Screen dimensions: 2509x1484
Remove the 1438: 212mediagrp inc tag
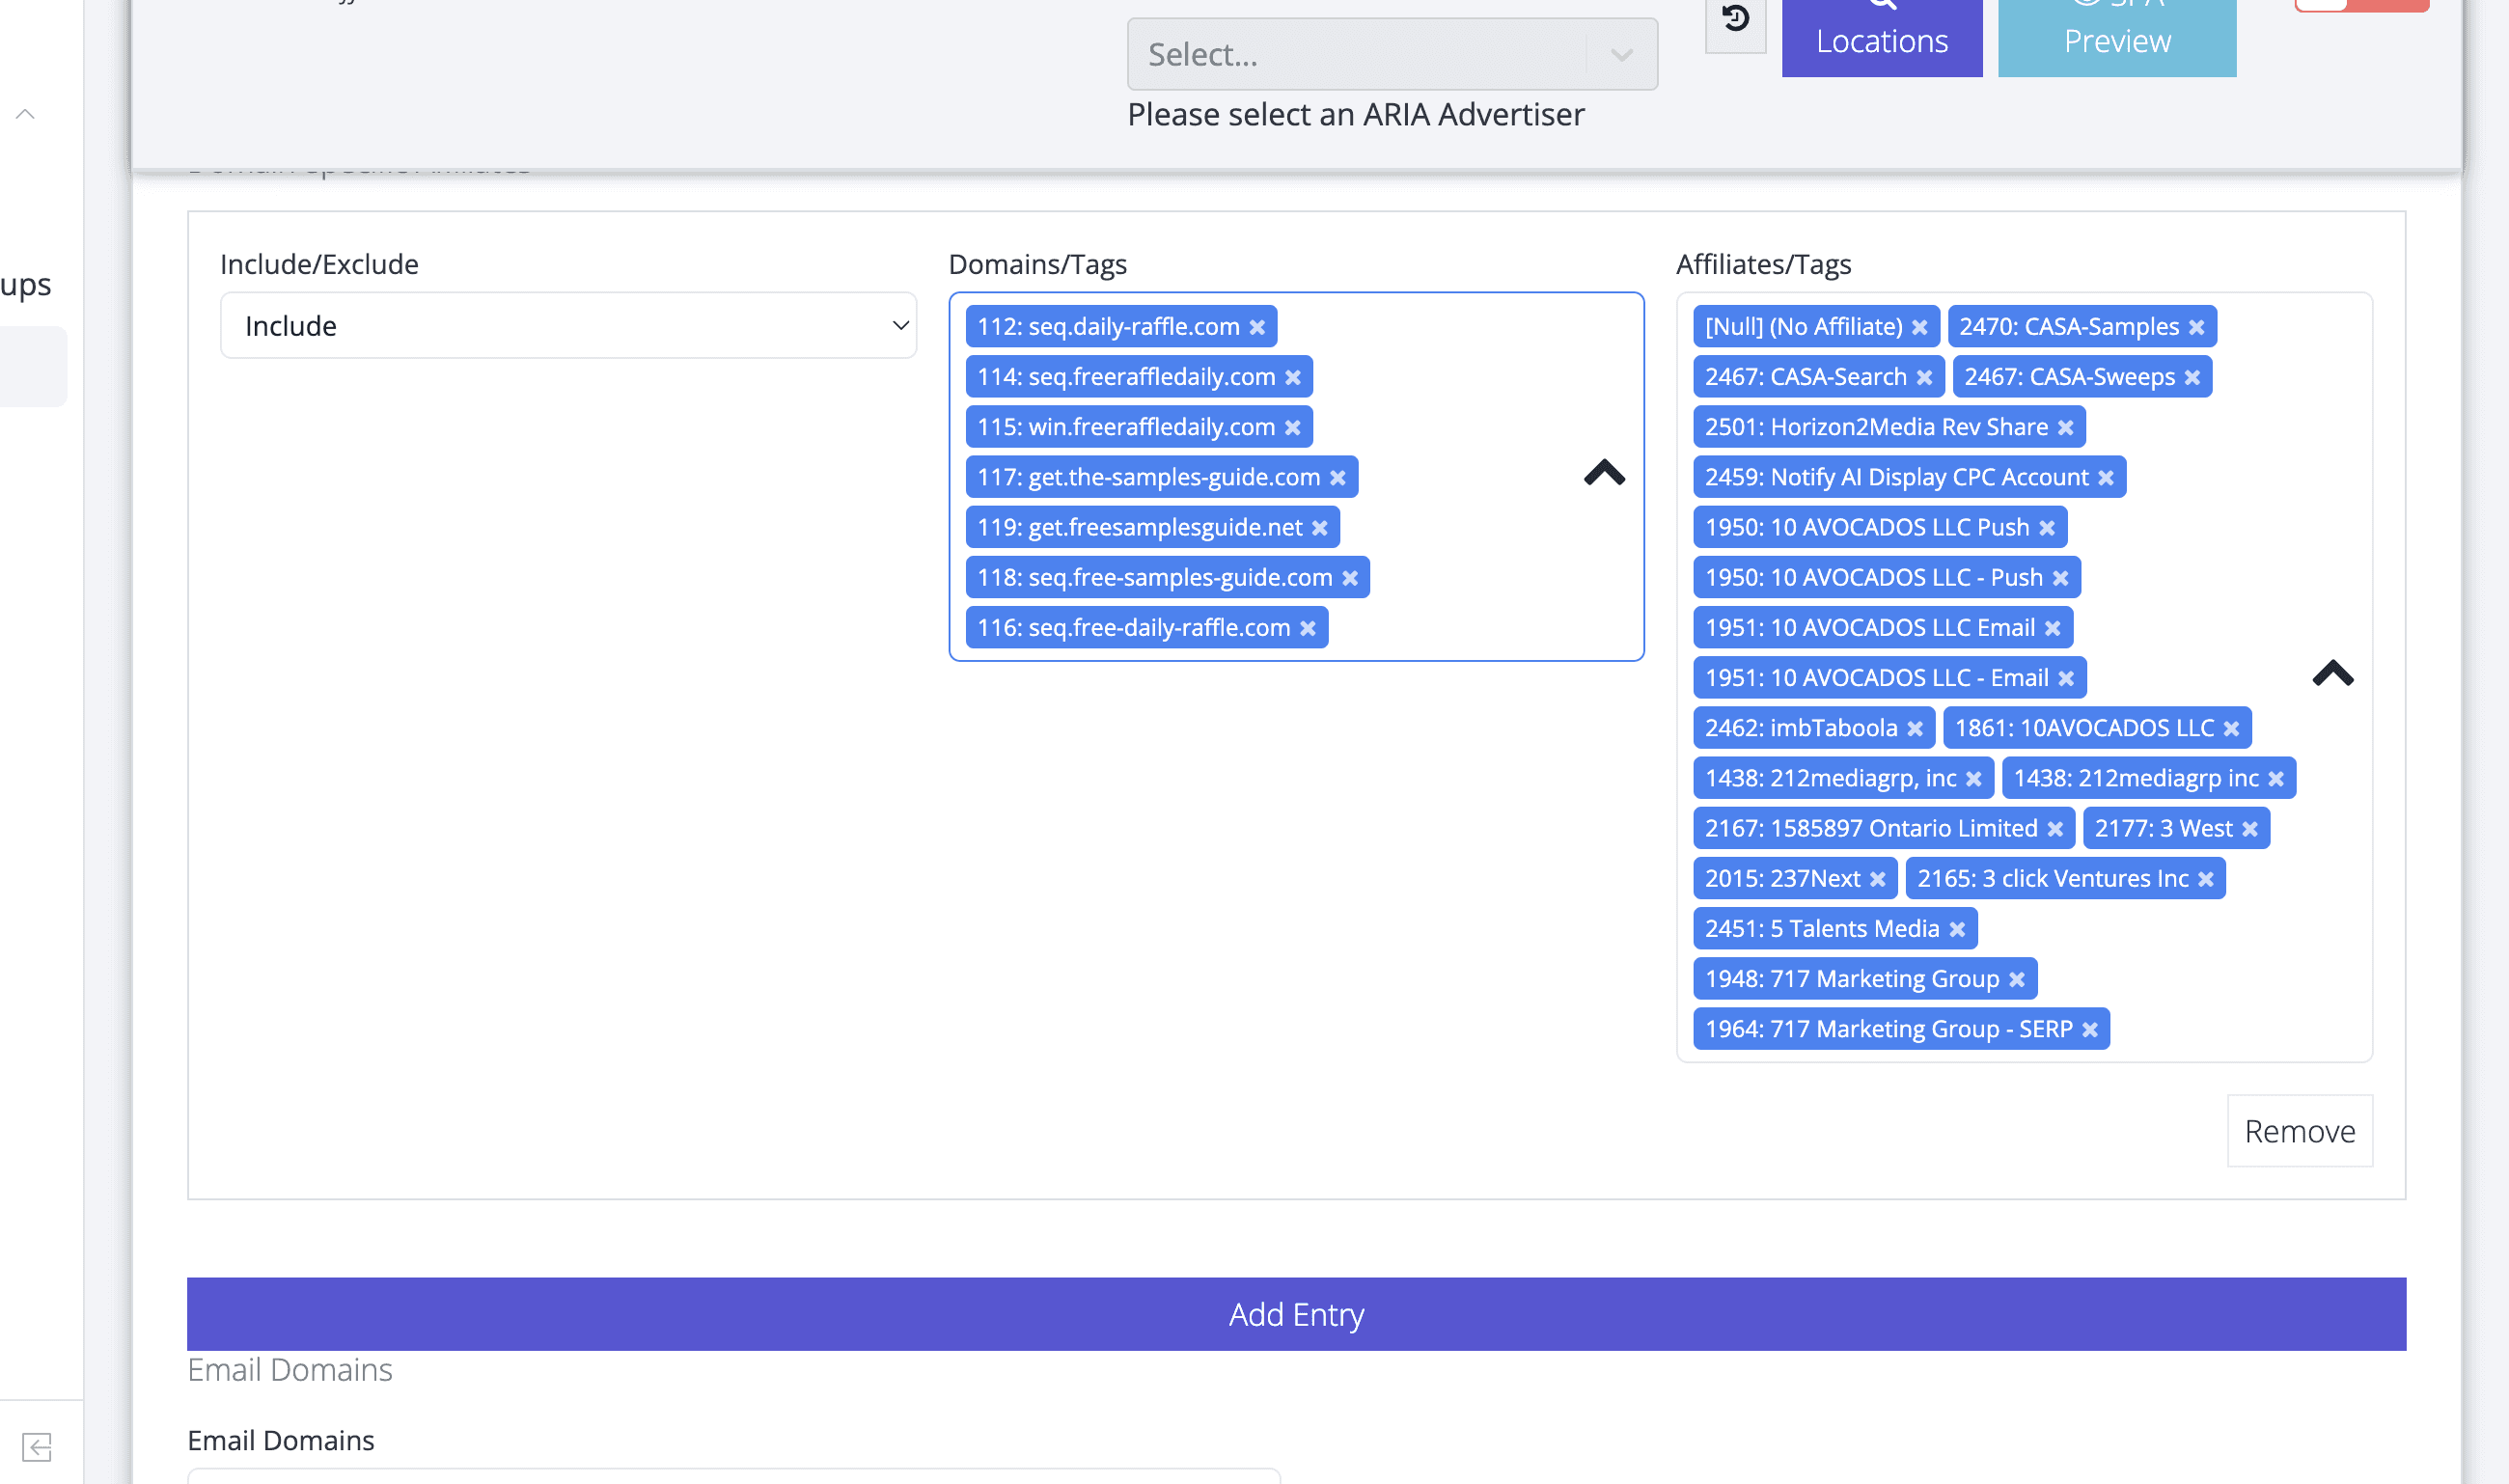2277,779
